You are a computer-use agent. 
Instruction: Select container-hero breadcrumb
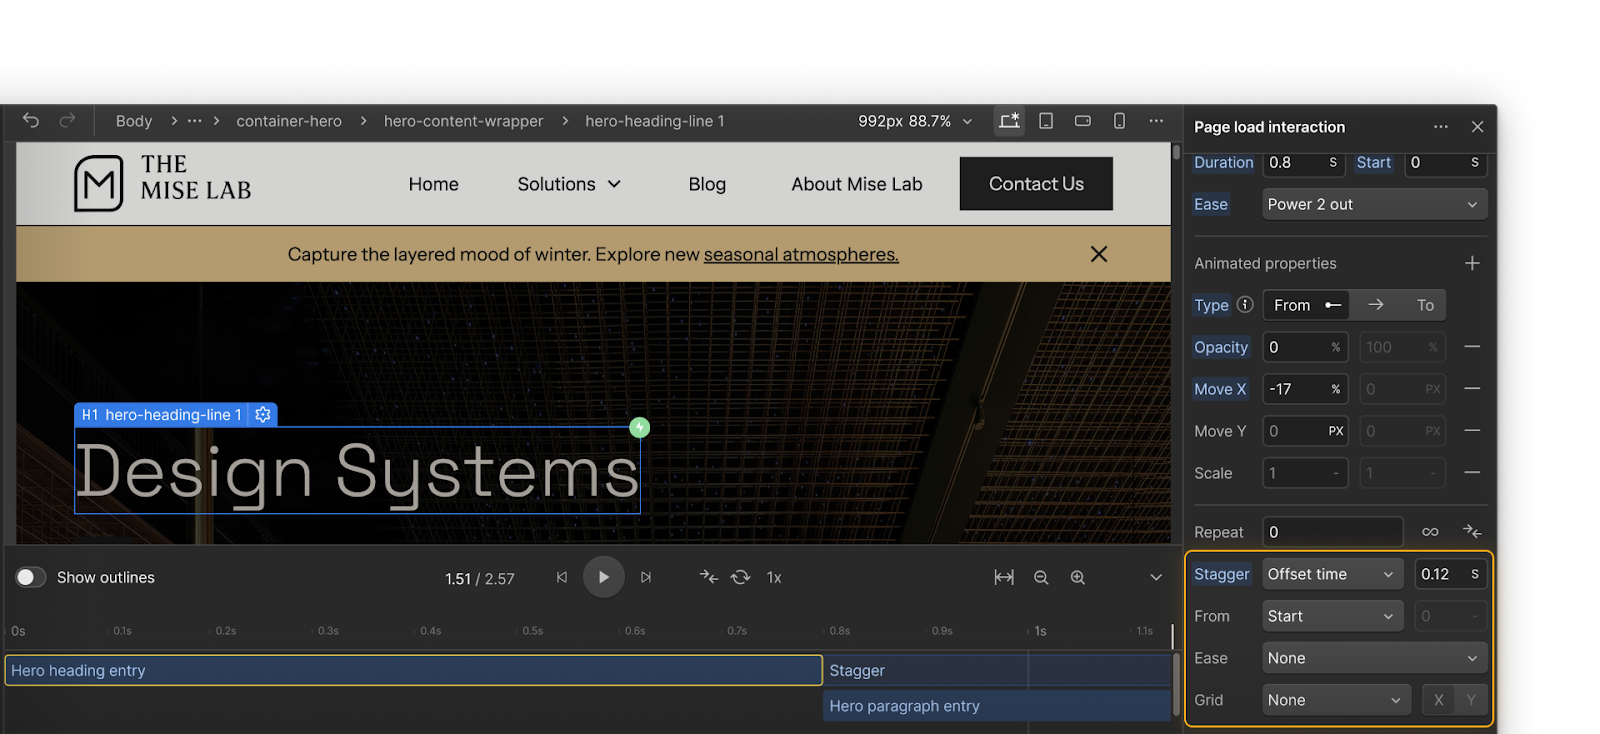point(289,121)
